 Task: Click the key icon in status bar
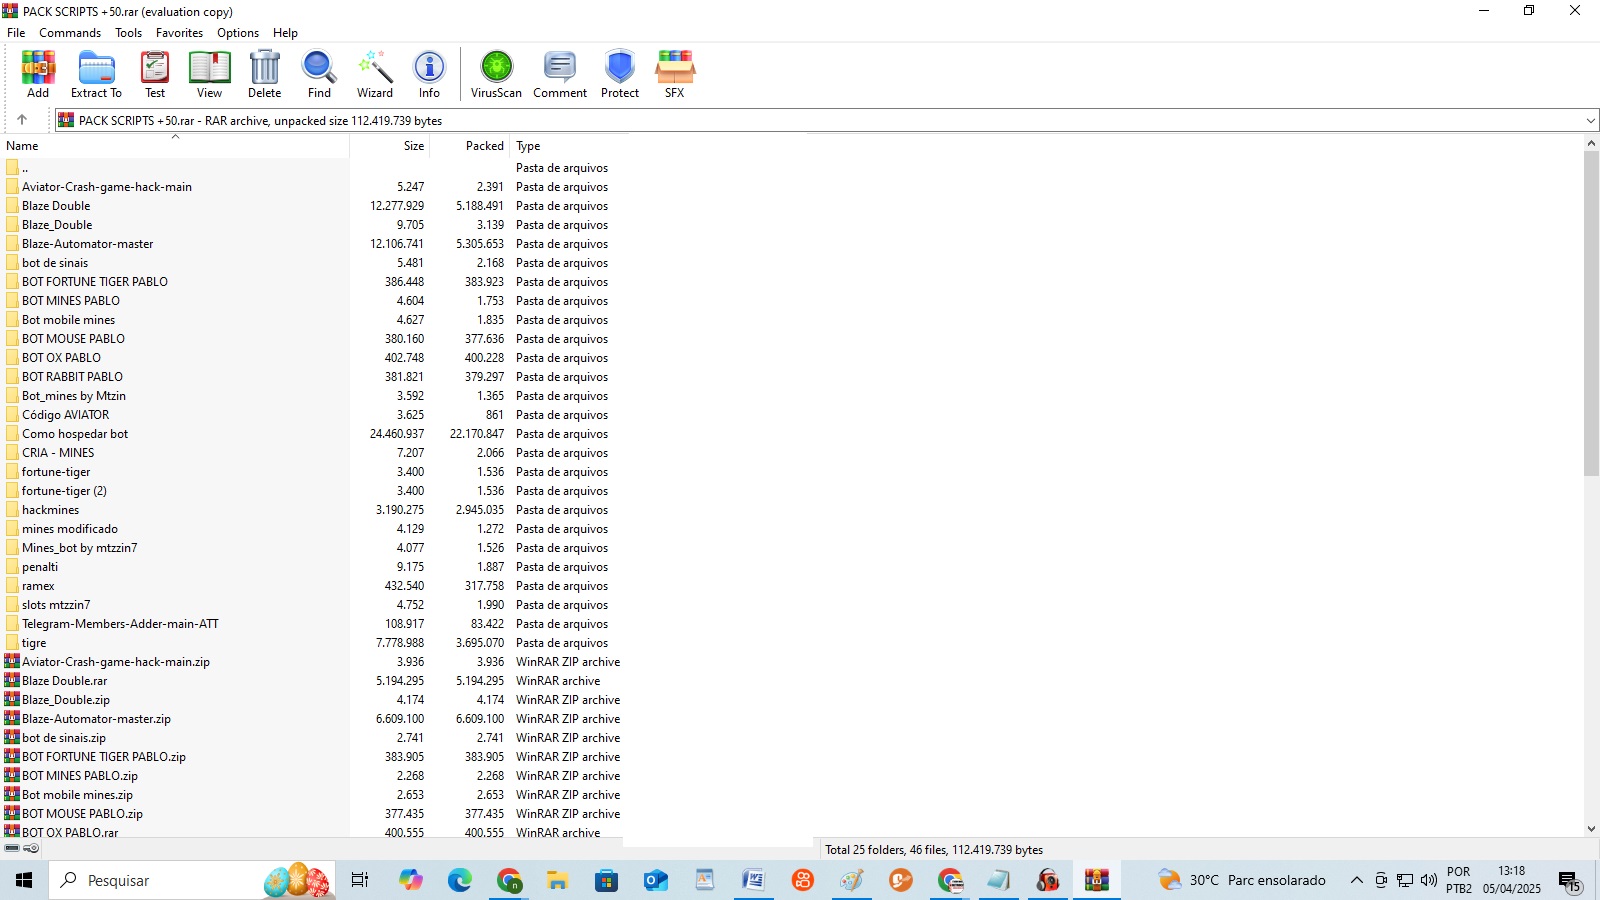point(31,848)
